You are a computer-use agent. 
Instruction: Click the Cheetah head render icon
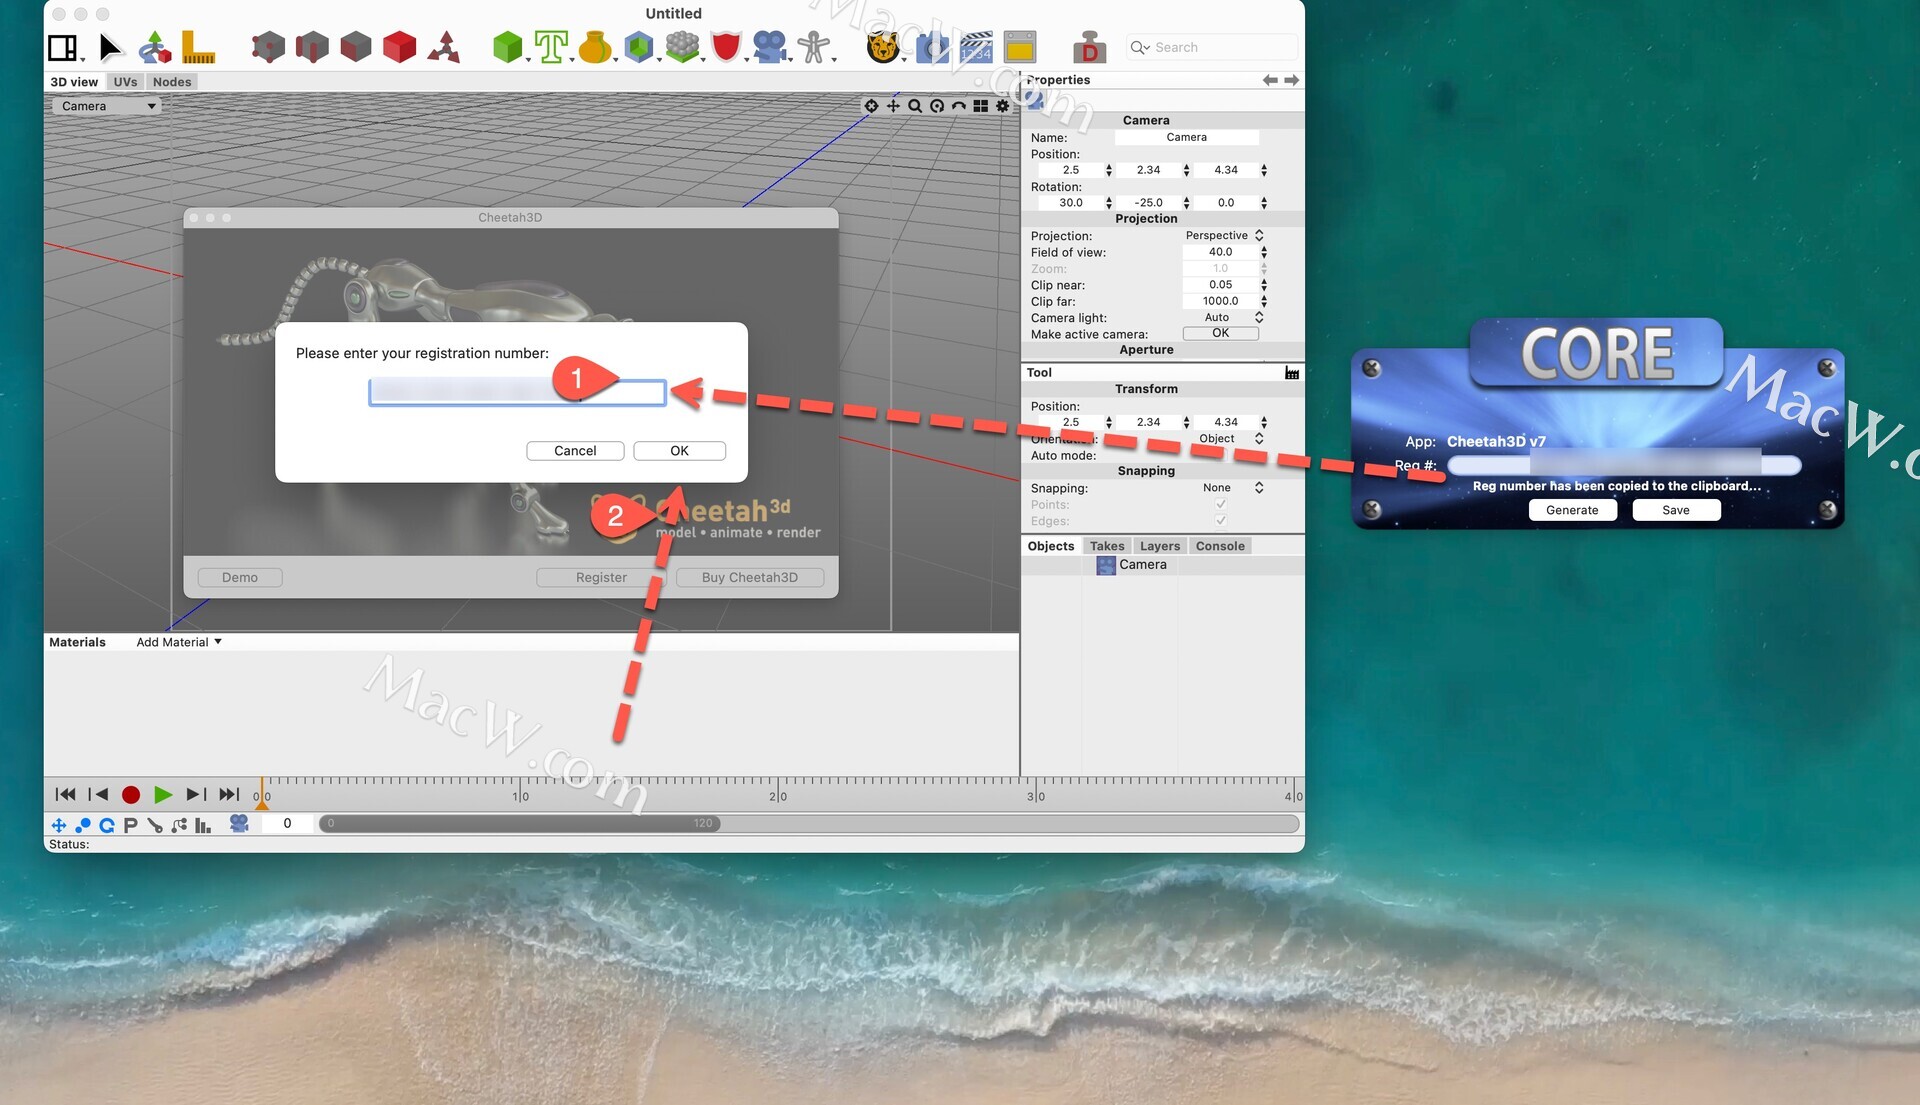(884, 47)
